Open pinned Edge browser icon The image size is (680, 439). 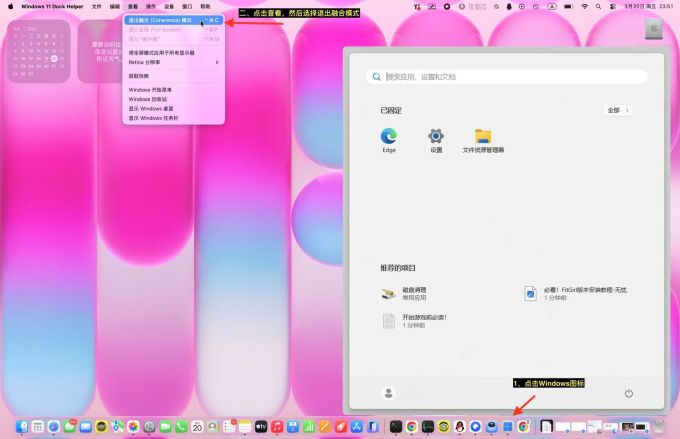(389, 140)
